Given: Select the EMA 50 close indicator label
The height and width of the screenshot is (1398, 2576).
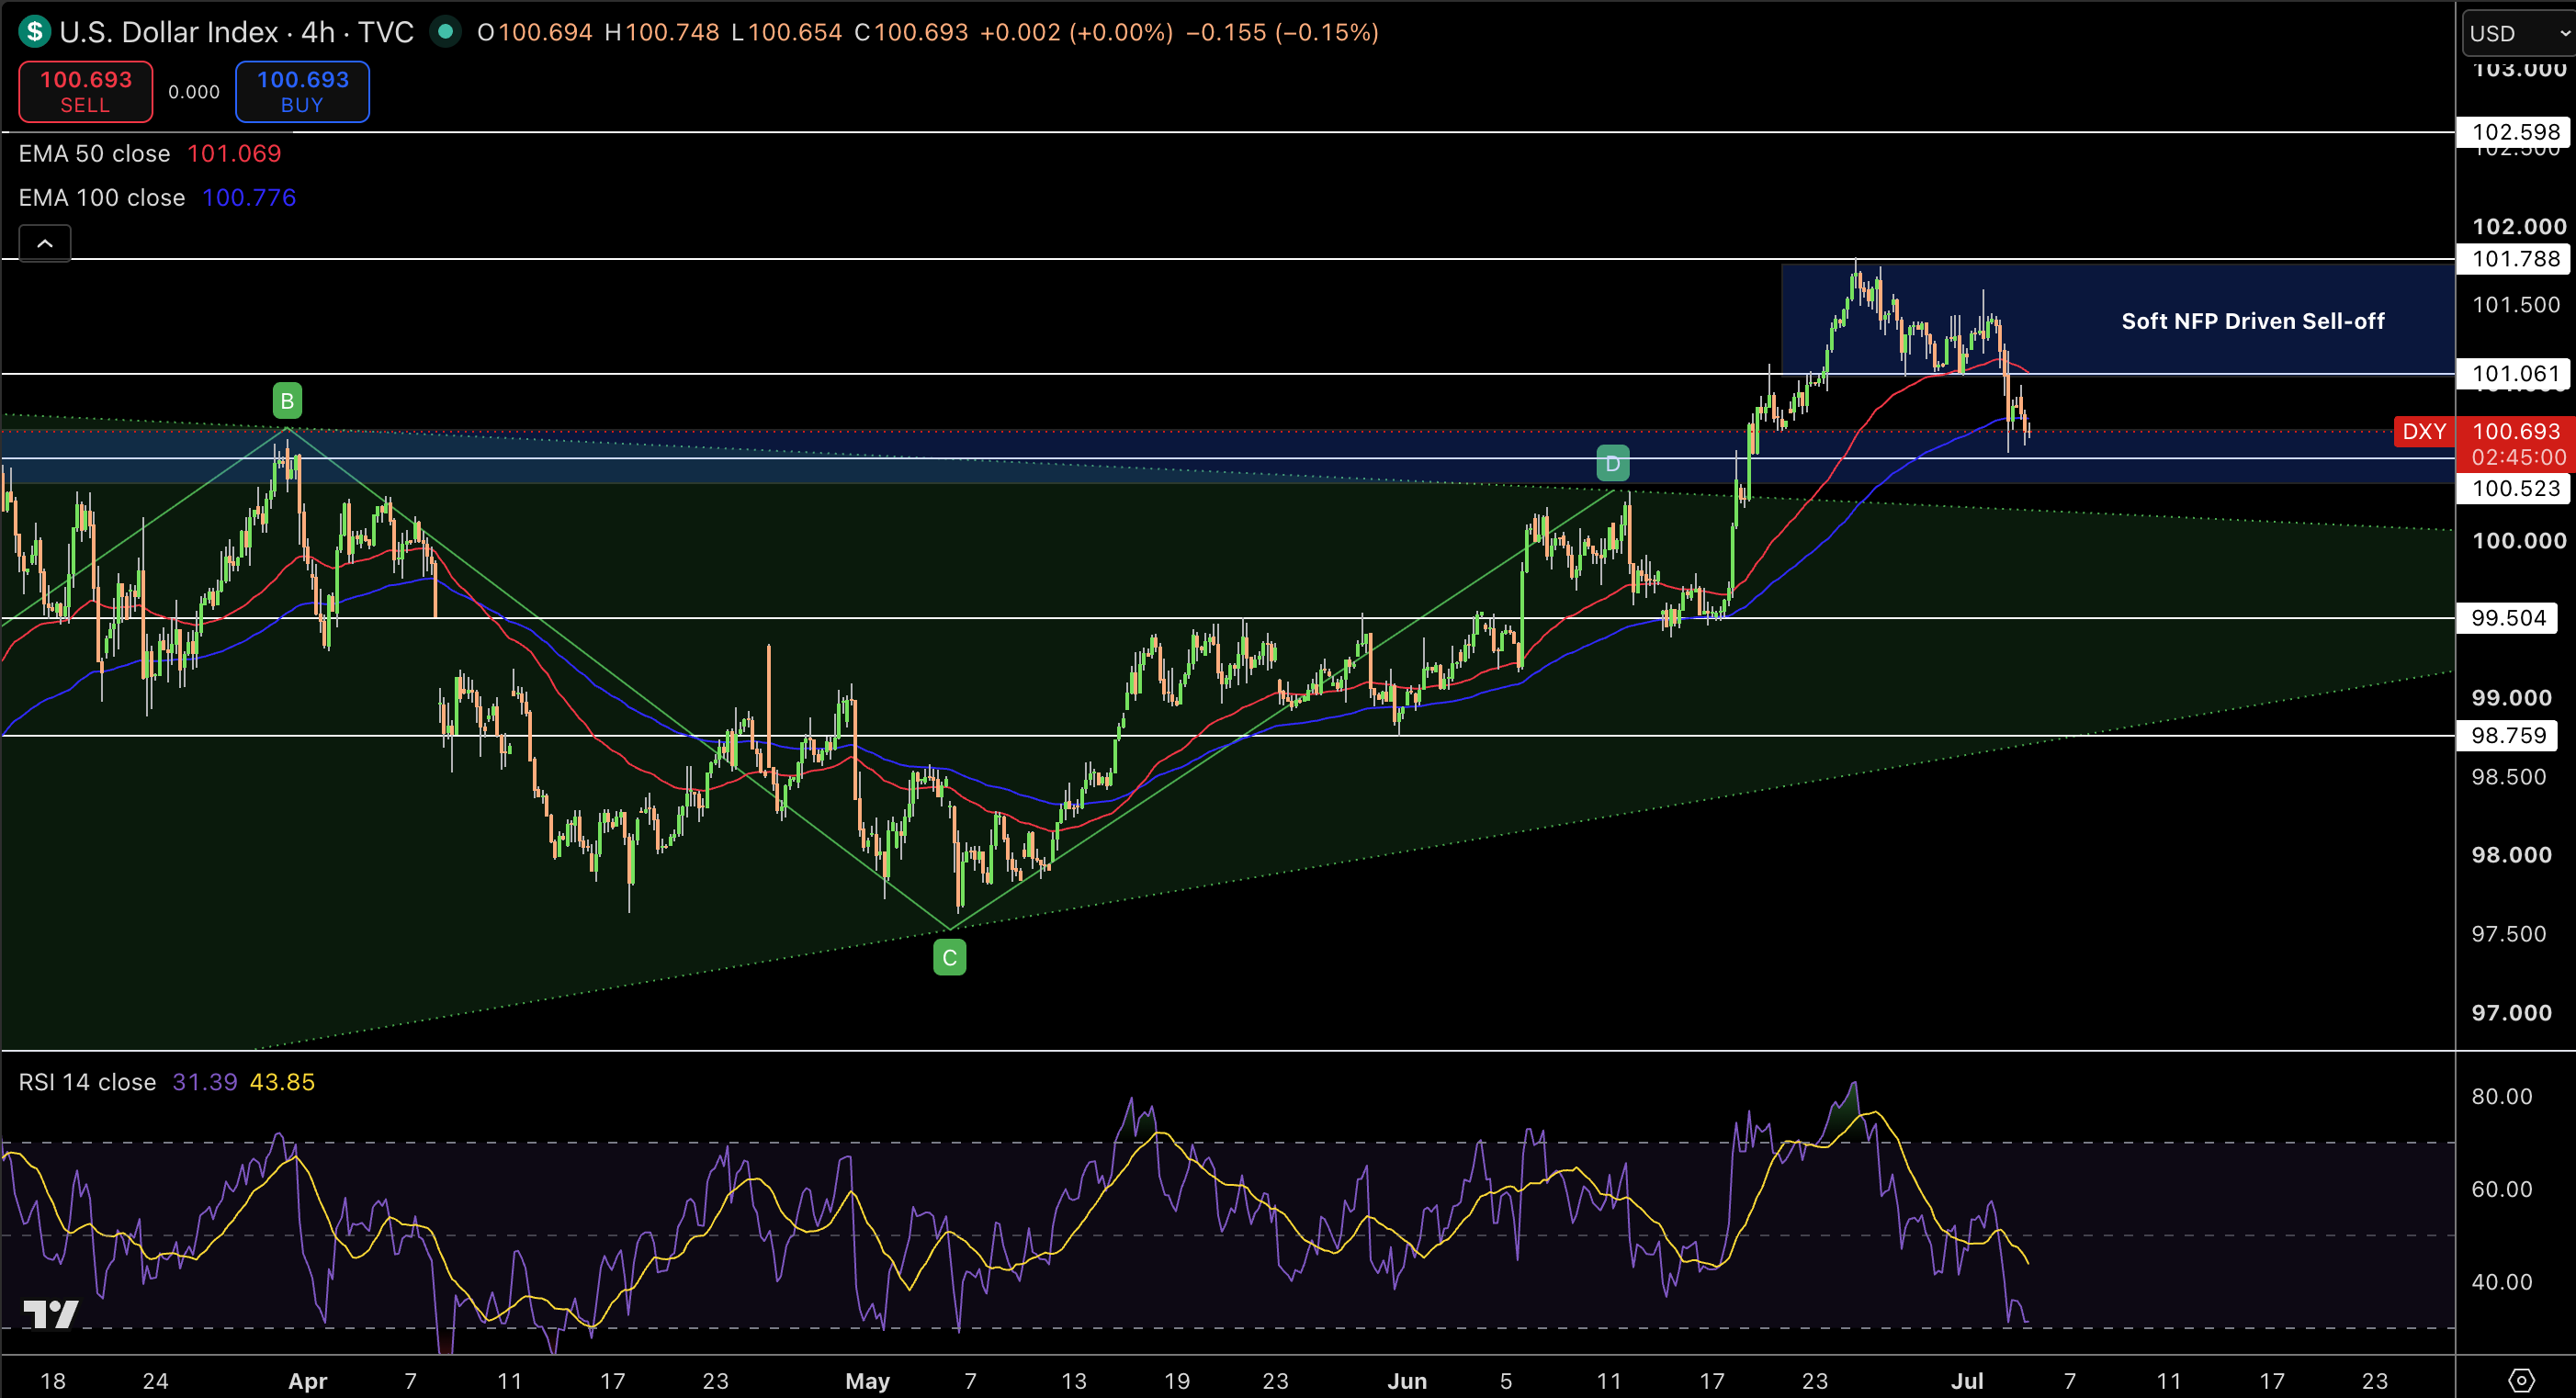Looking at the screenshot, I should point(94,154).
